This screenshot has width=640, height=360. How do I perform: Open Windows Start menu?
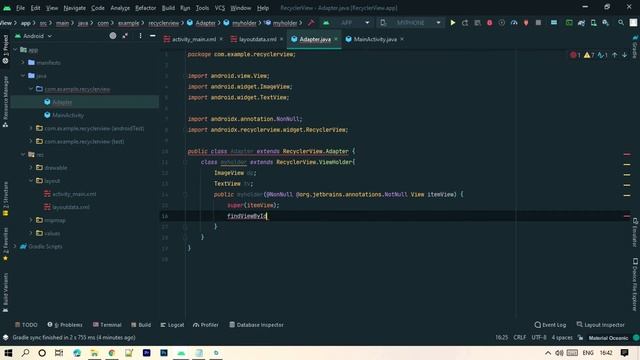click(x=8, y=353)
